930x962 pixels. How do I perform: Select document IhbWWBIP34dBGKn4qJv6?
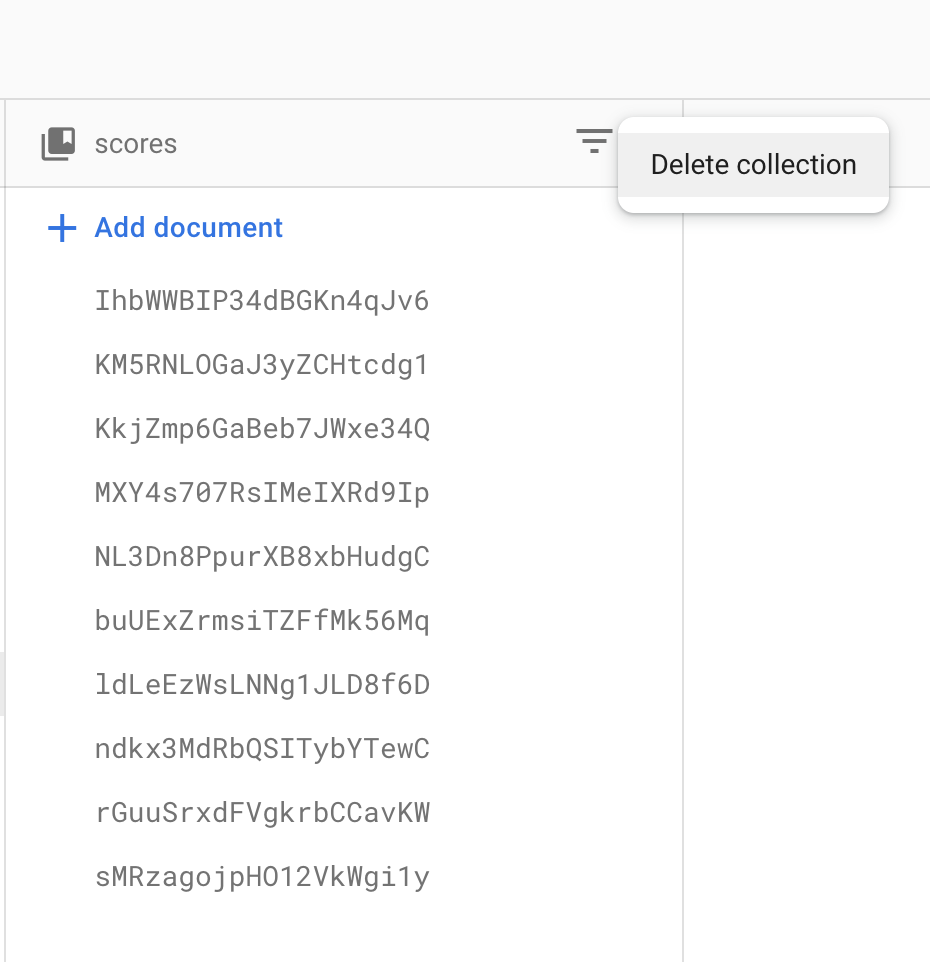click(262, 300)
